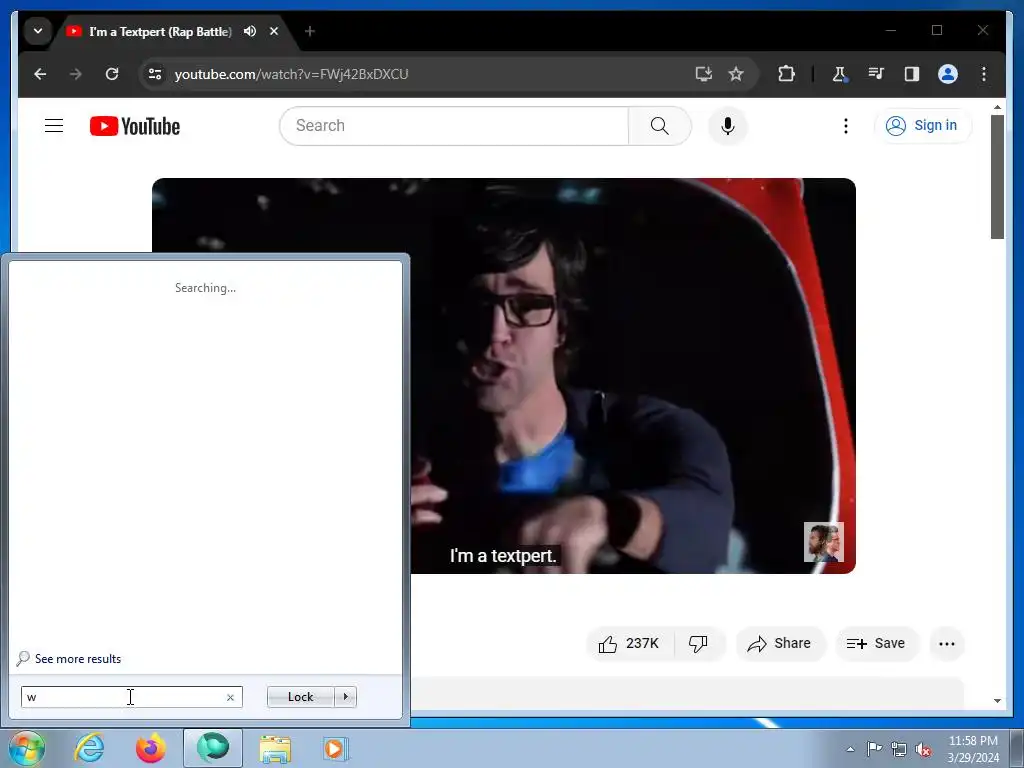
Task: Like the video with 237K likes
Action: point(630,644)
